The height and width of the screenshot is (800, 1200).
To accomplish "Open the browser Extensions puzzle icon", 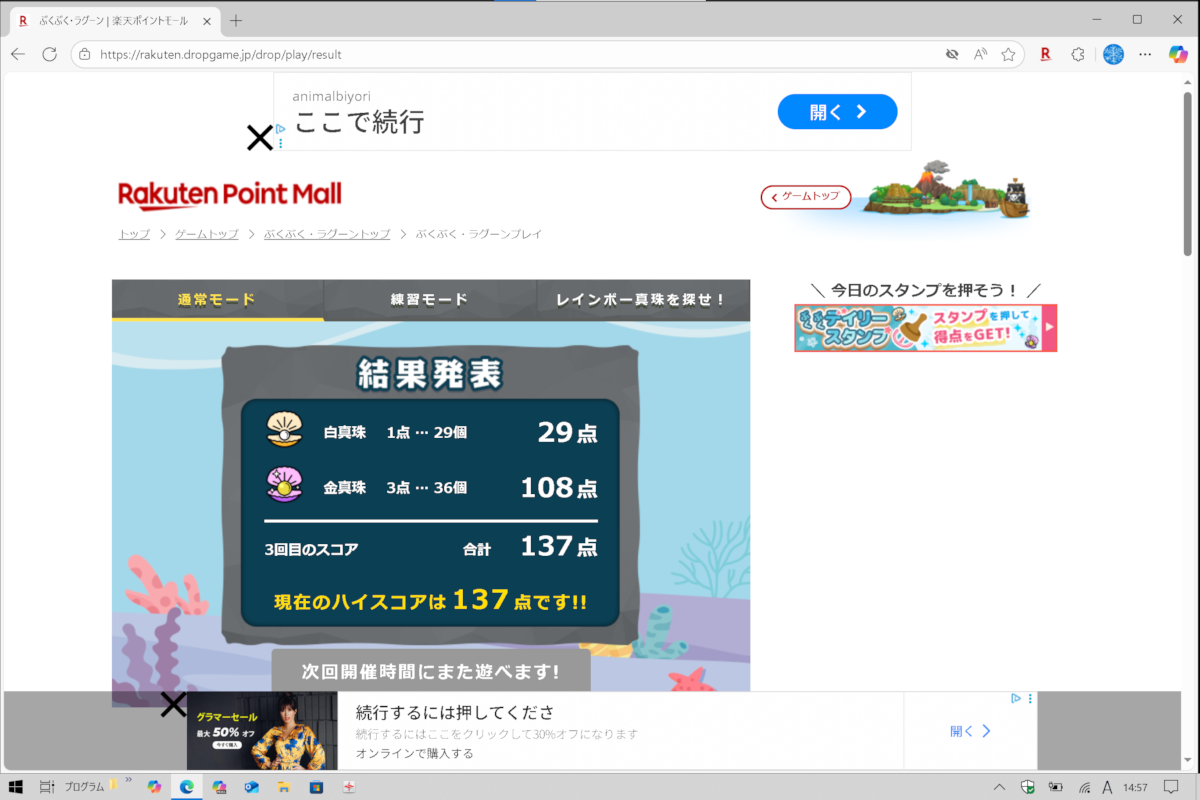I will [1078, 55].
